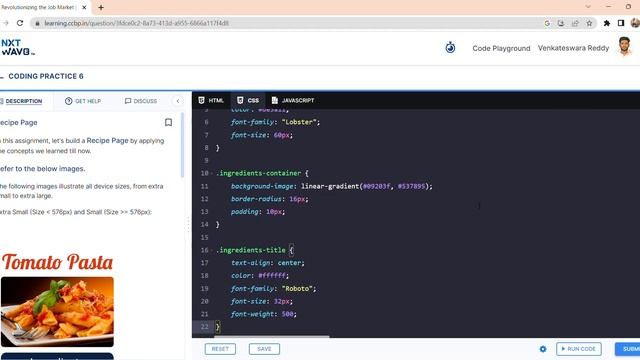The width and height of the screenshot is (640, 360).
Task: Open Code Playground link
Action: click(x=501, y=48)
